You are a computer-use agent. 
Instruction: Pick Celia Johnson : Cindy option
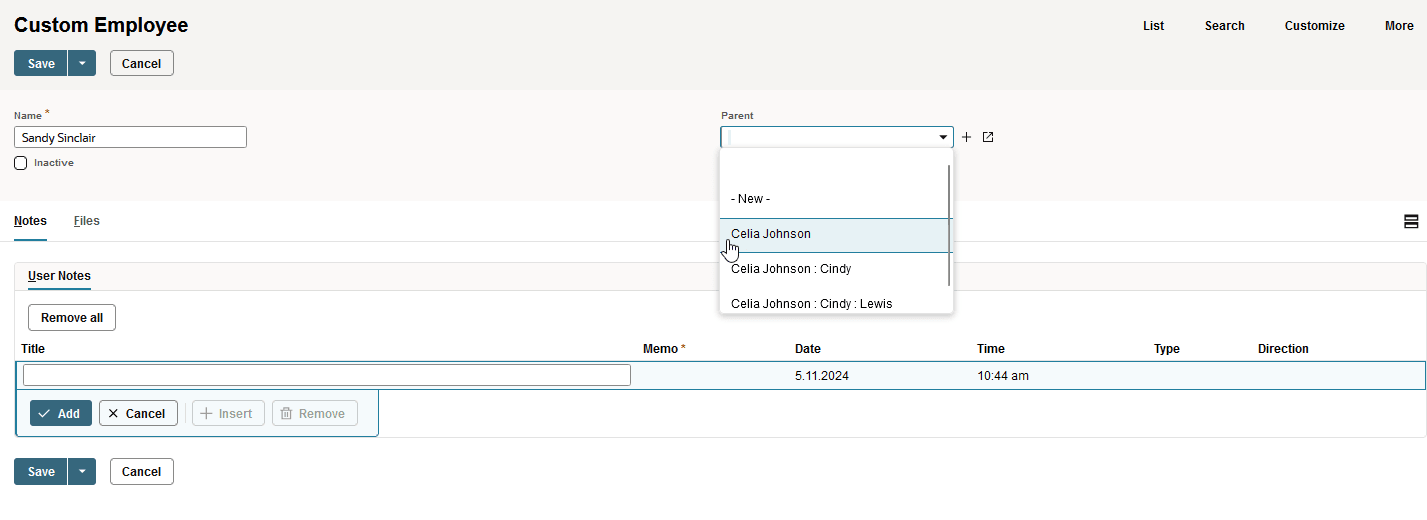[x=836, y=269]
